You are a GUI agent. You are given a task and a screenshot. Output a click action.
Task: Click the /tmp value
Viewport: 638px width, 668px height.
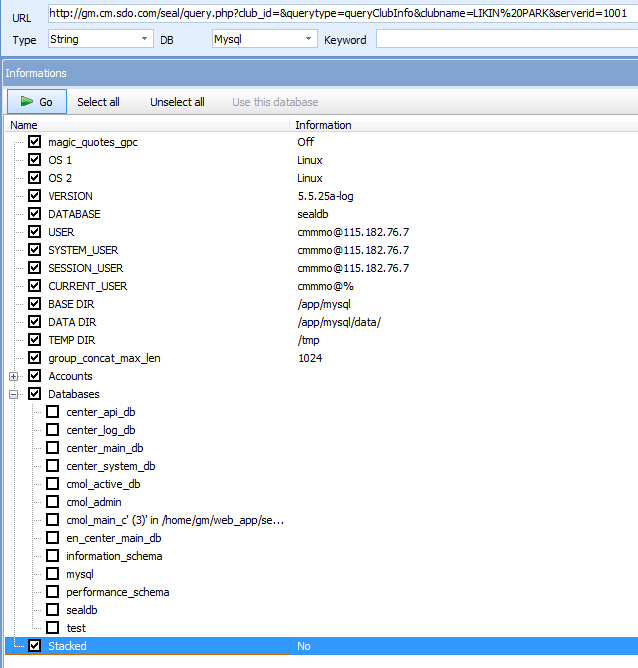(308, 340)
